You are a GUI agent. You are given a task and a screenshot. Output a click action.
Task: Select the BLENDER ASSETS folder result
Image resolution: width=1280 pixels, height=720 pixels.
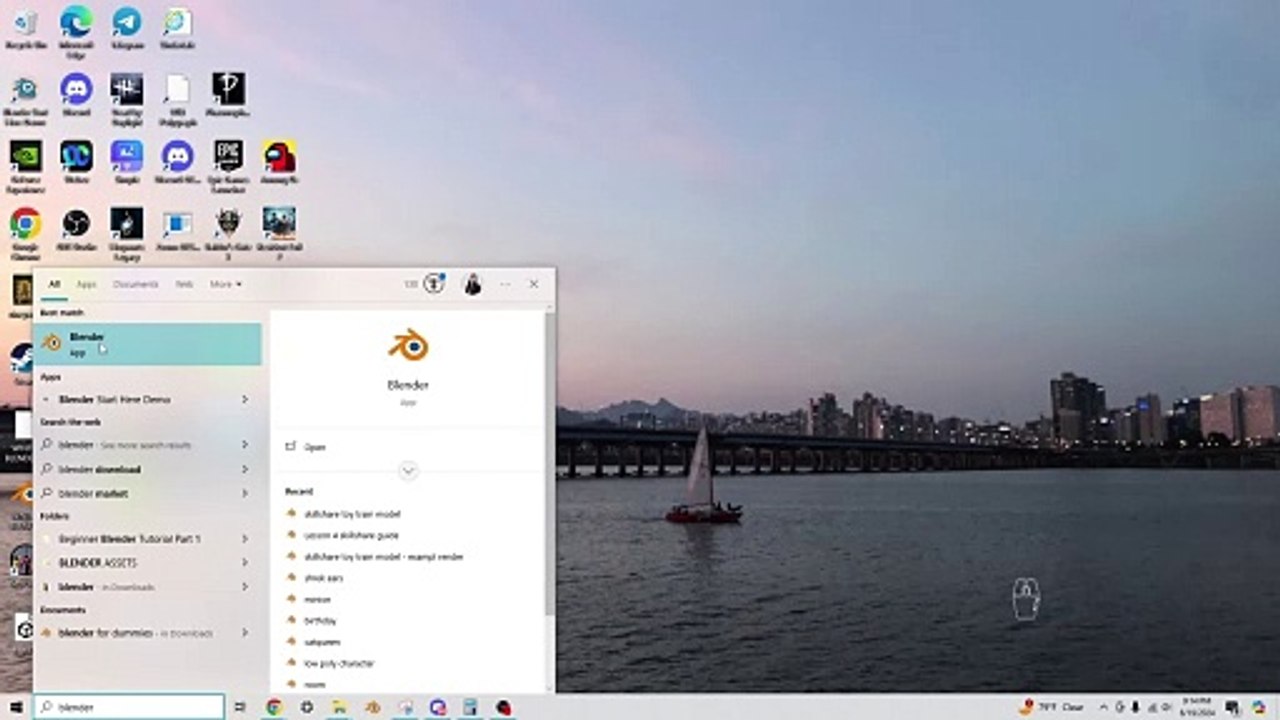(98, 563)
